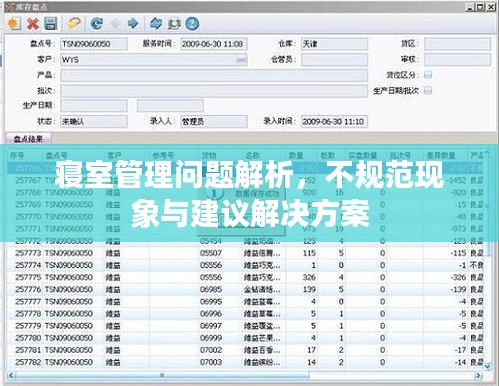Click the empty 批次 field
The image size is (499, 386).
point(214,91)
